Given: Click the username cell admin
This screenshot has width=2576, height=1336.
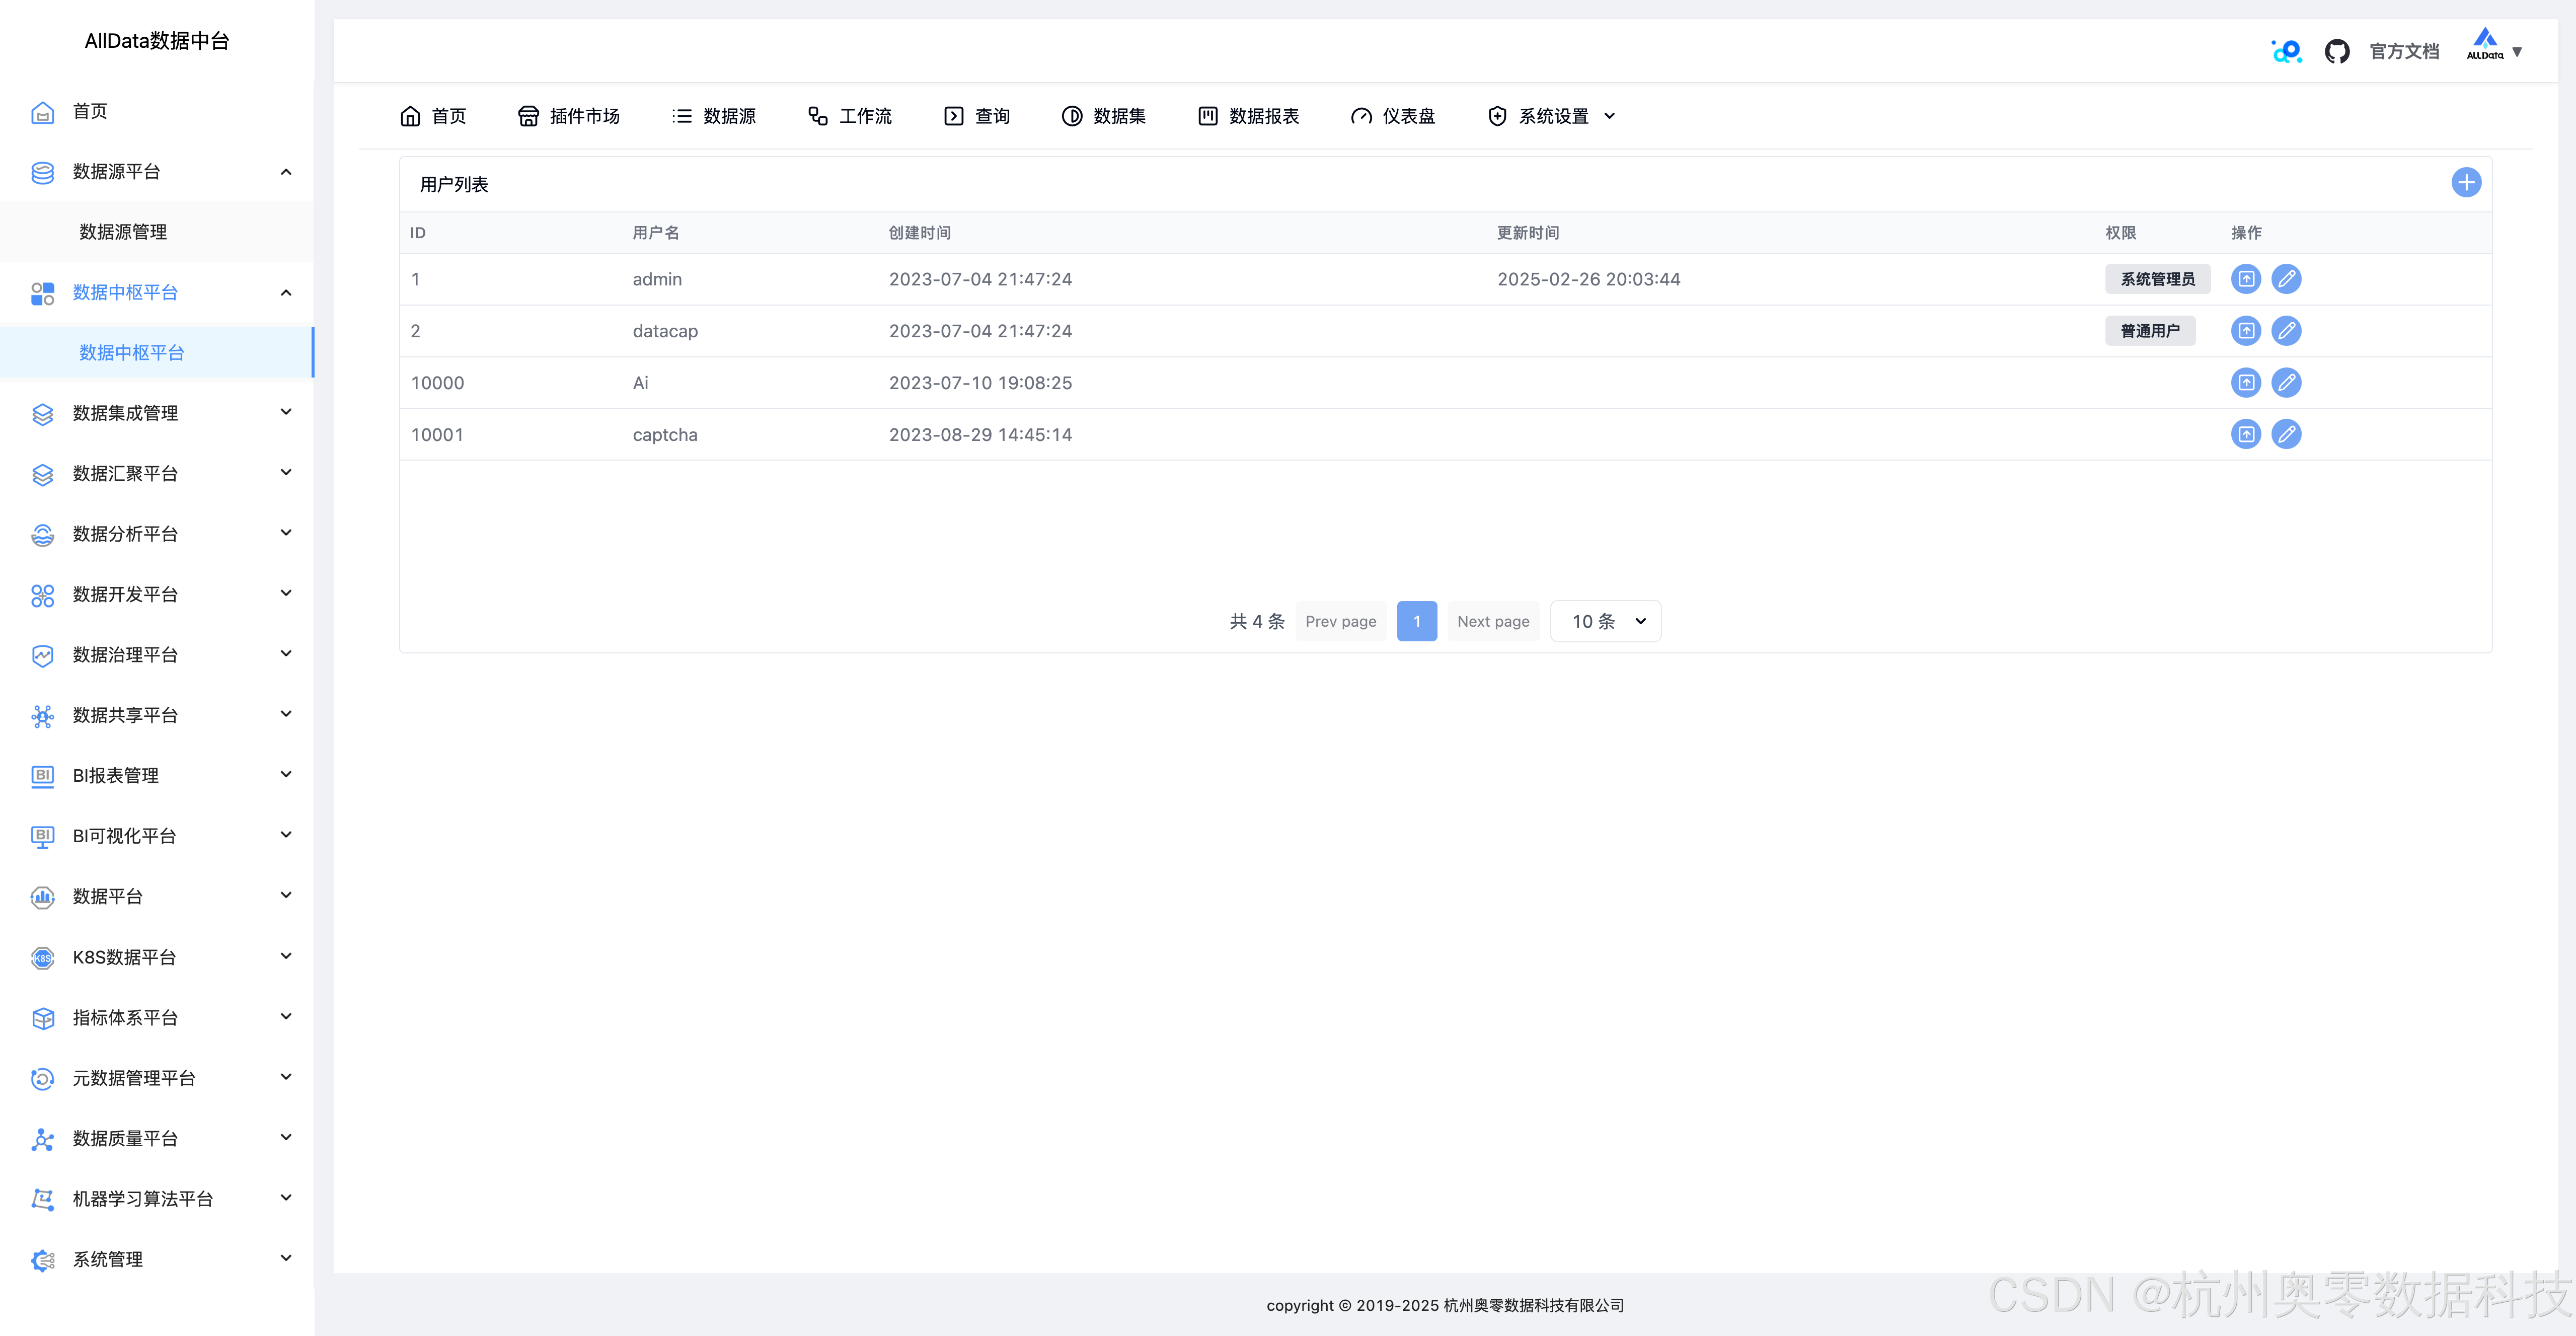Looking at the screenshot, I should click(x=657, y=279).
